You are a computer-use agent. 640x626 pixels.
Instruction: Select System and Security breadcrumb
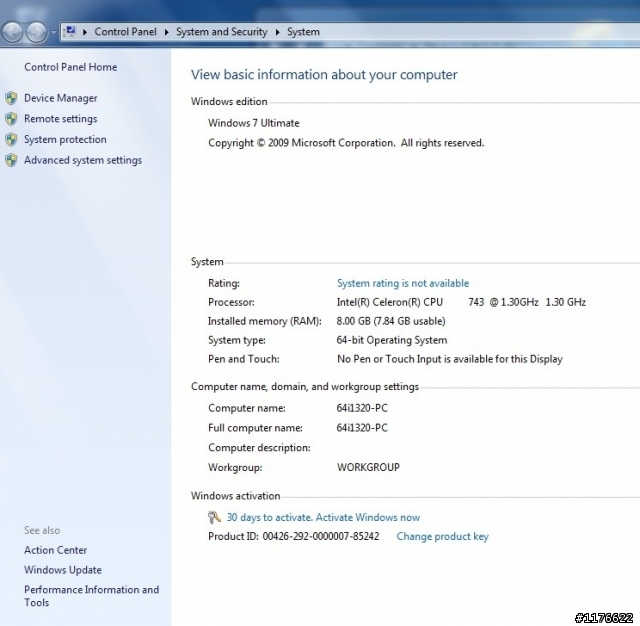[x=222, y=32]
